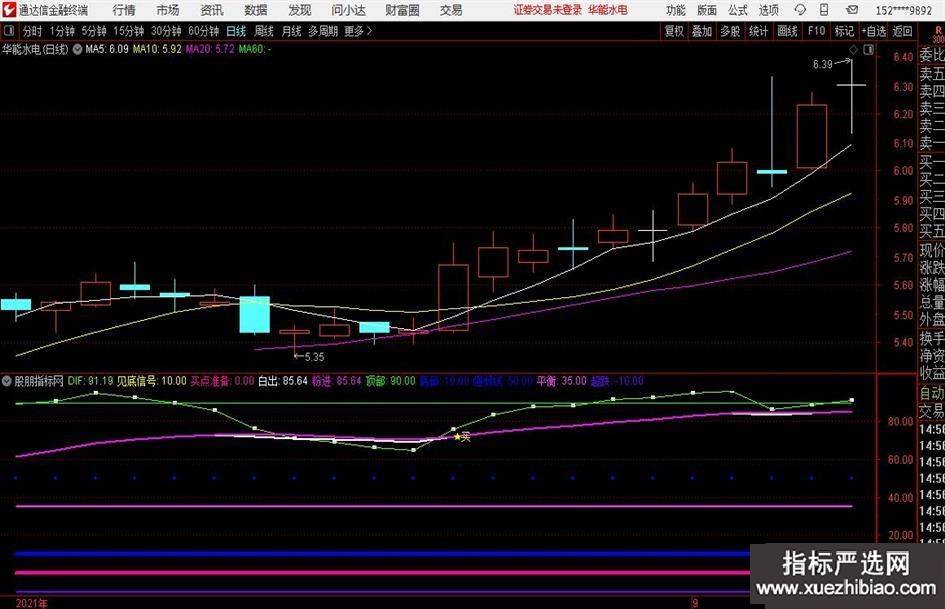The height and width of the screenshot is (609, 945).
Task: Click the 见底信号: 10.00 indicator value
Action: tap(151, 381)
